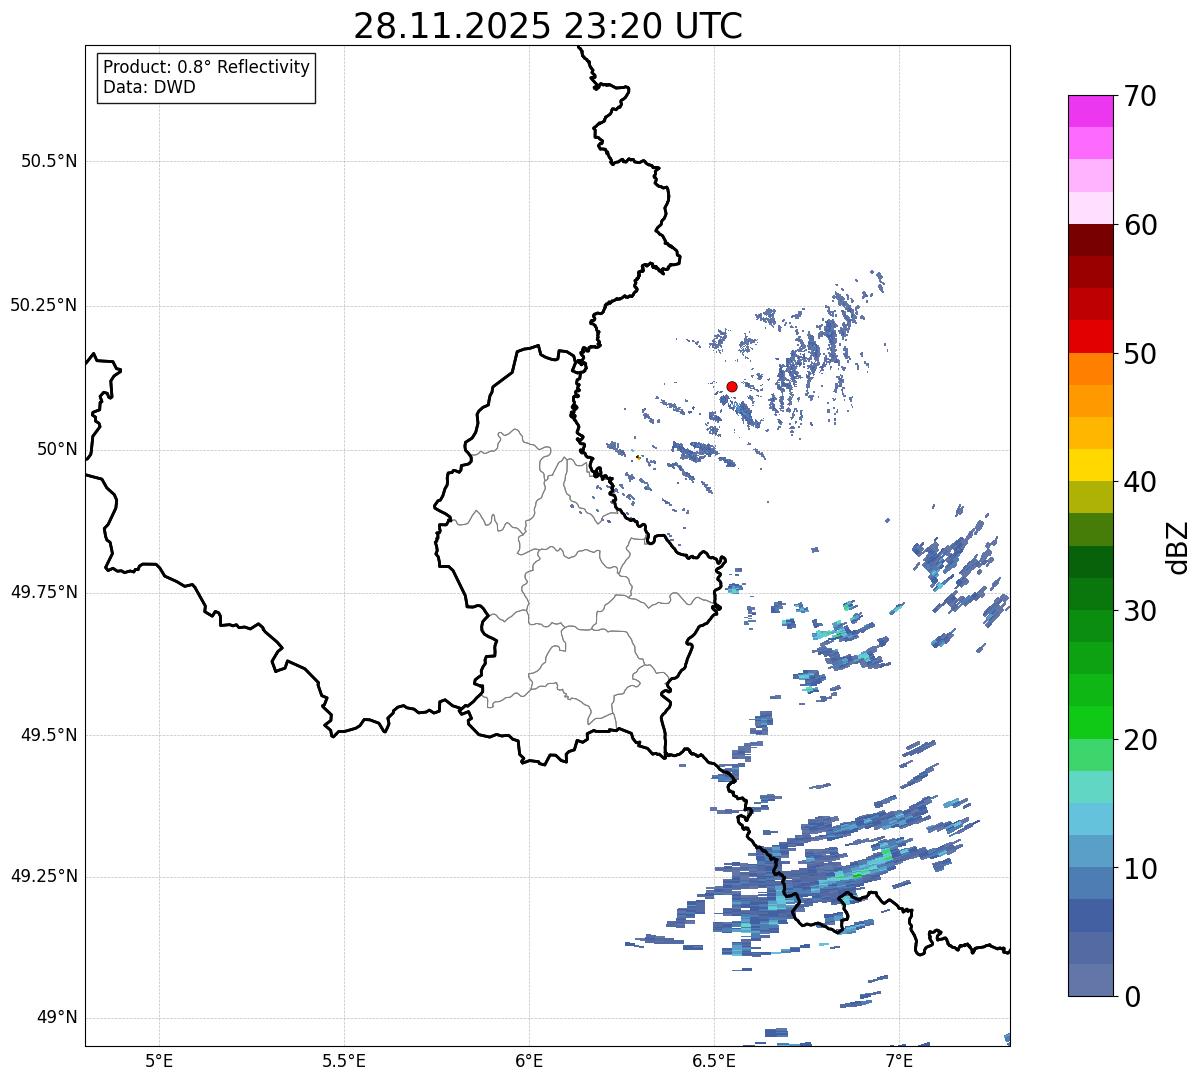Click the tiny orange echo near 50°N

coord(638,457)
